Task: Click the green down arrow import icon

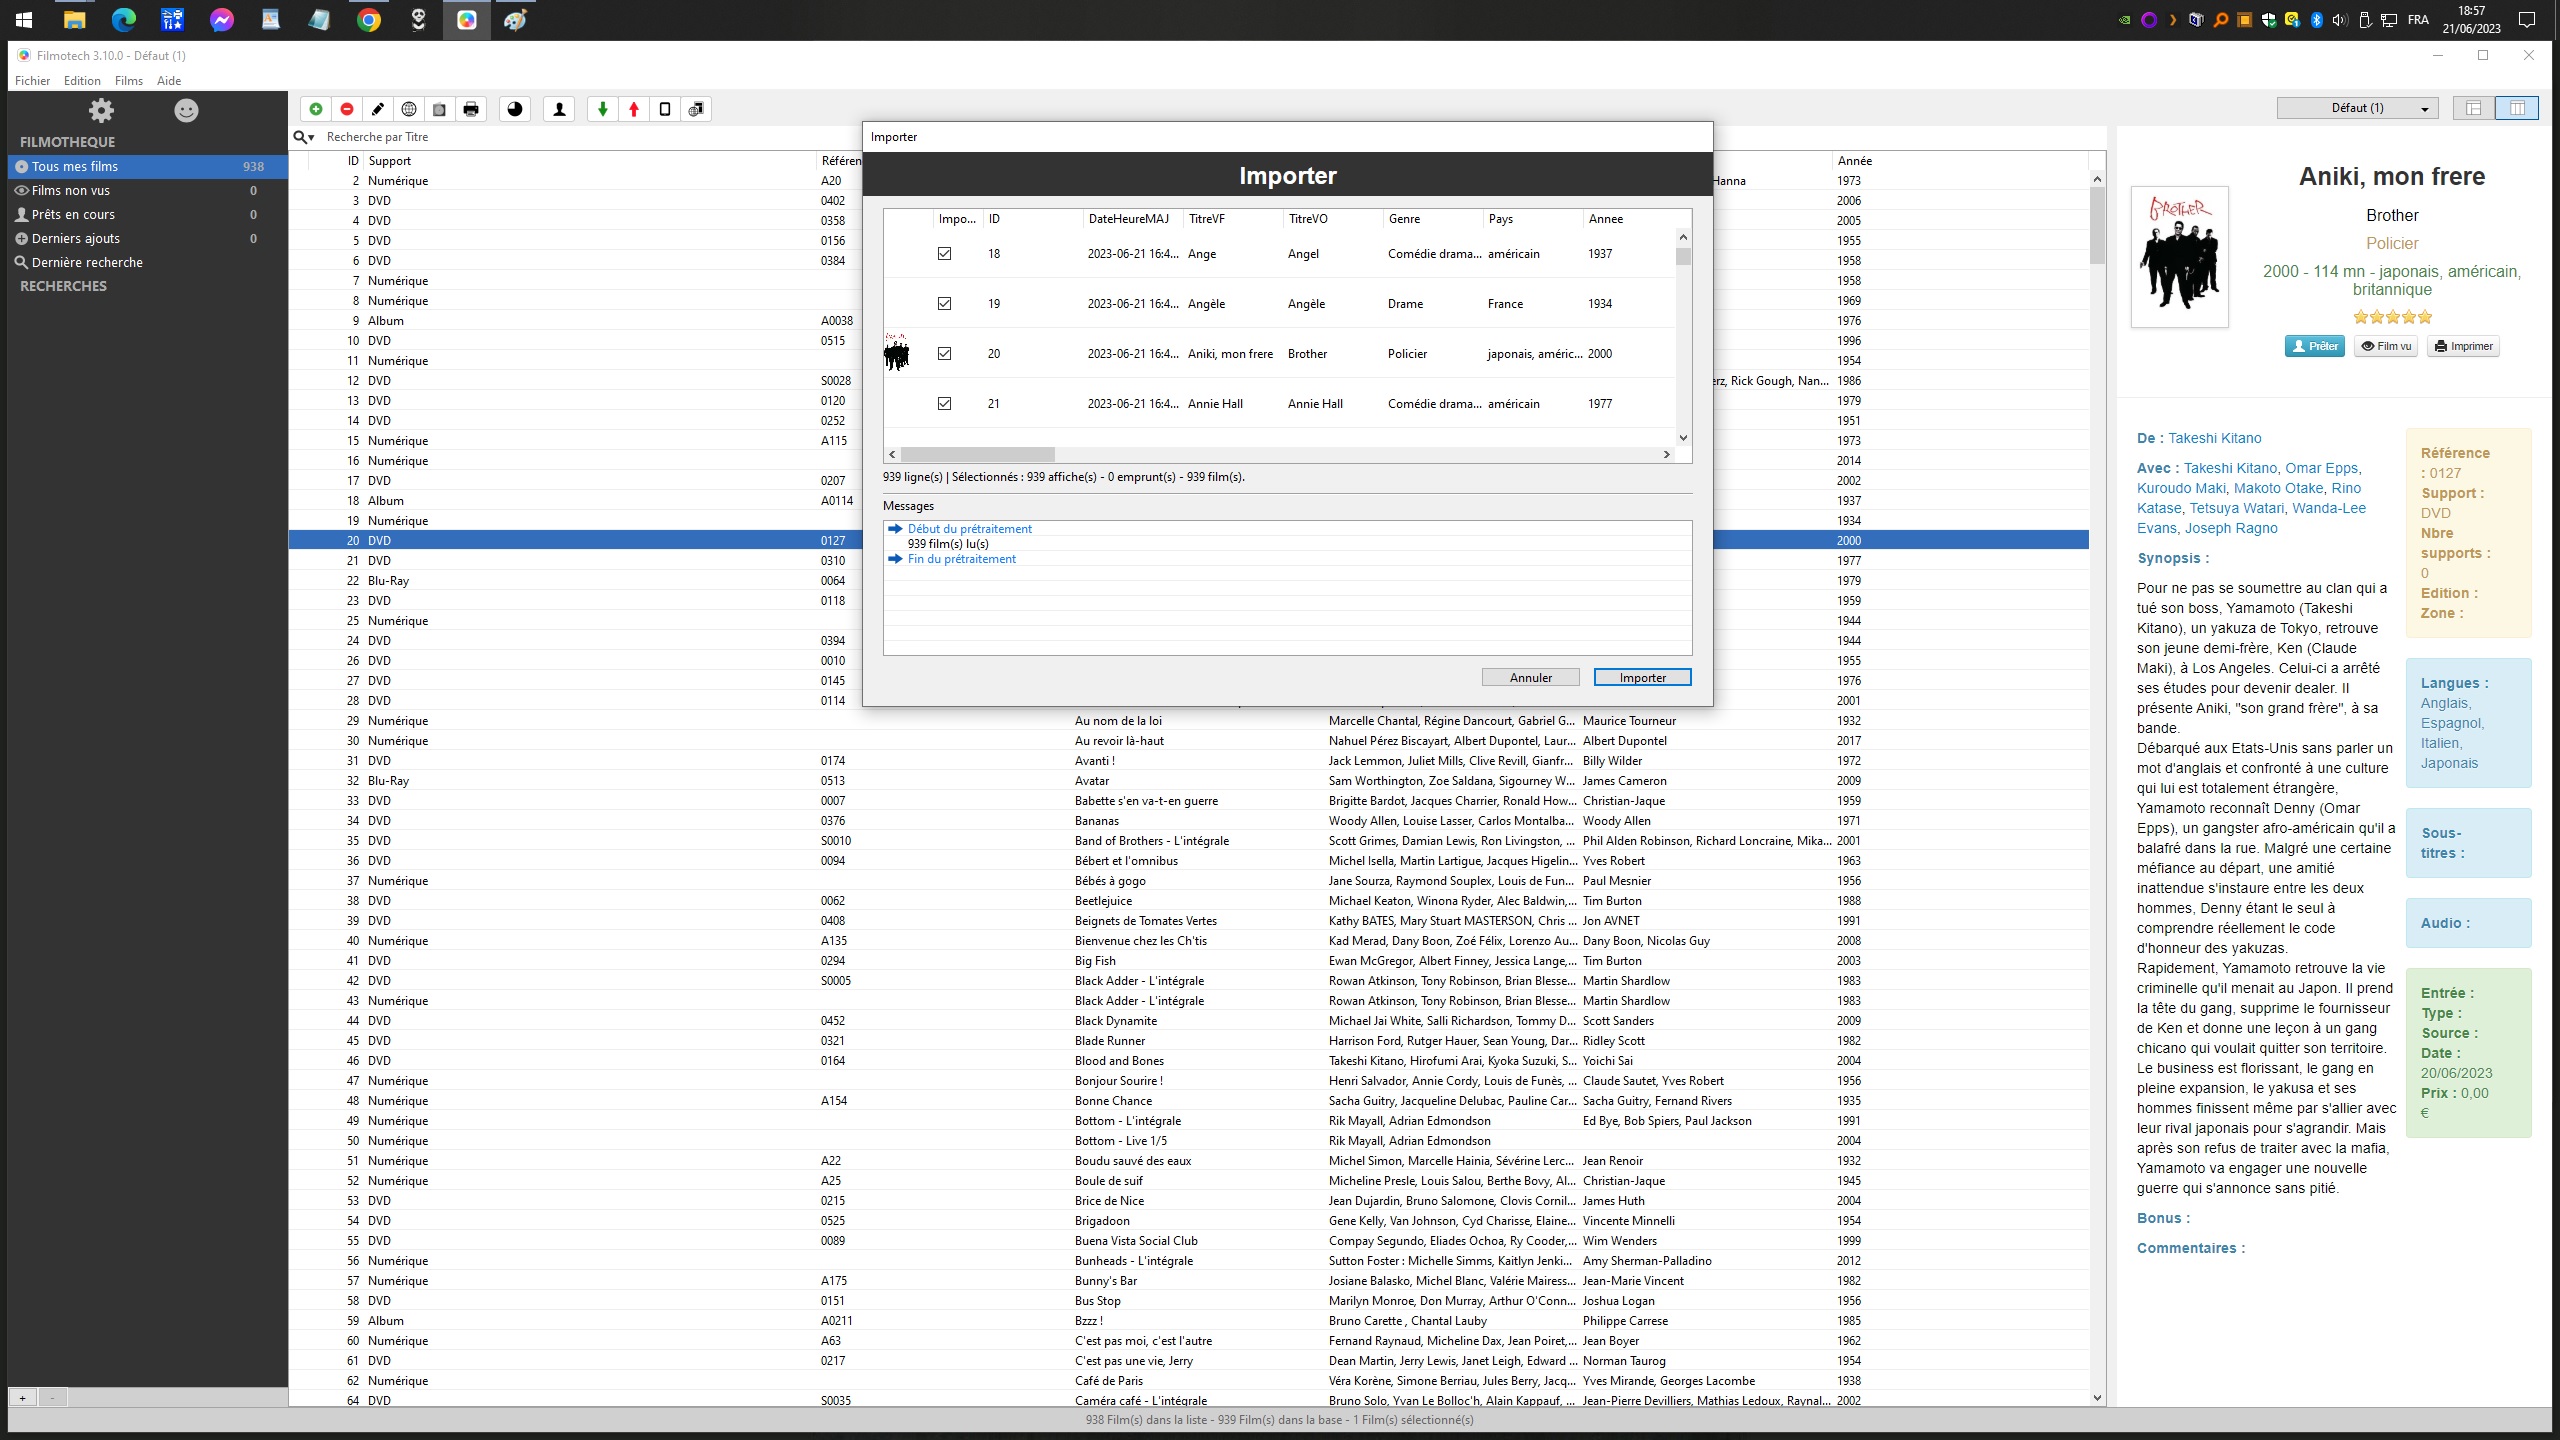Action: click(602, 109)
